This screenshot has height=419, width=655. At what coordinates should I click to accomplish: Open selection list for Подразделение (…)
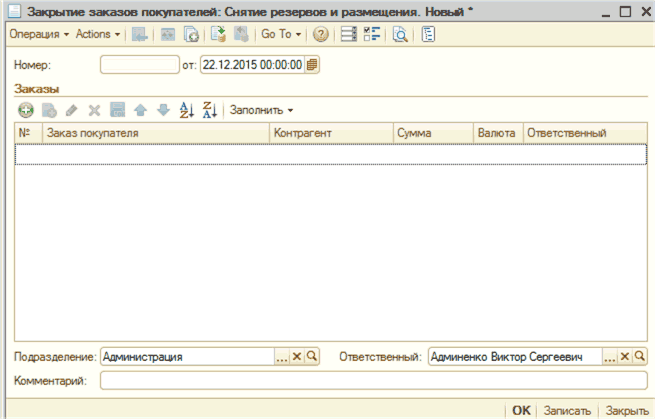(x=282, y=357)
